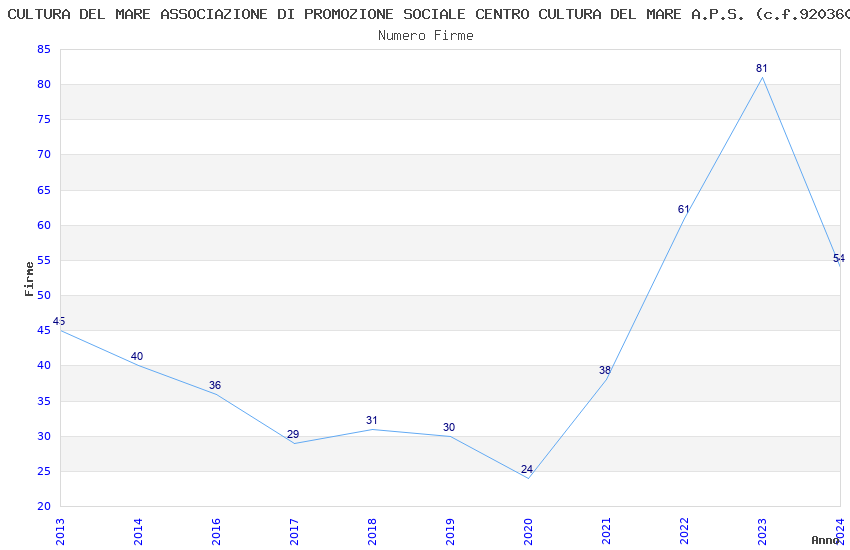Click the data label 24 at 2020

(527, 469)
